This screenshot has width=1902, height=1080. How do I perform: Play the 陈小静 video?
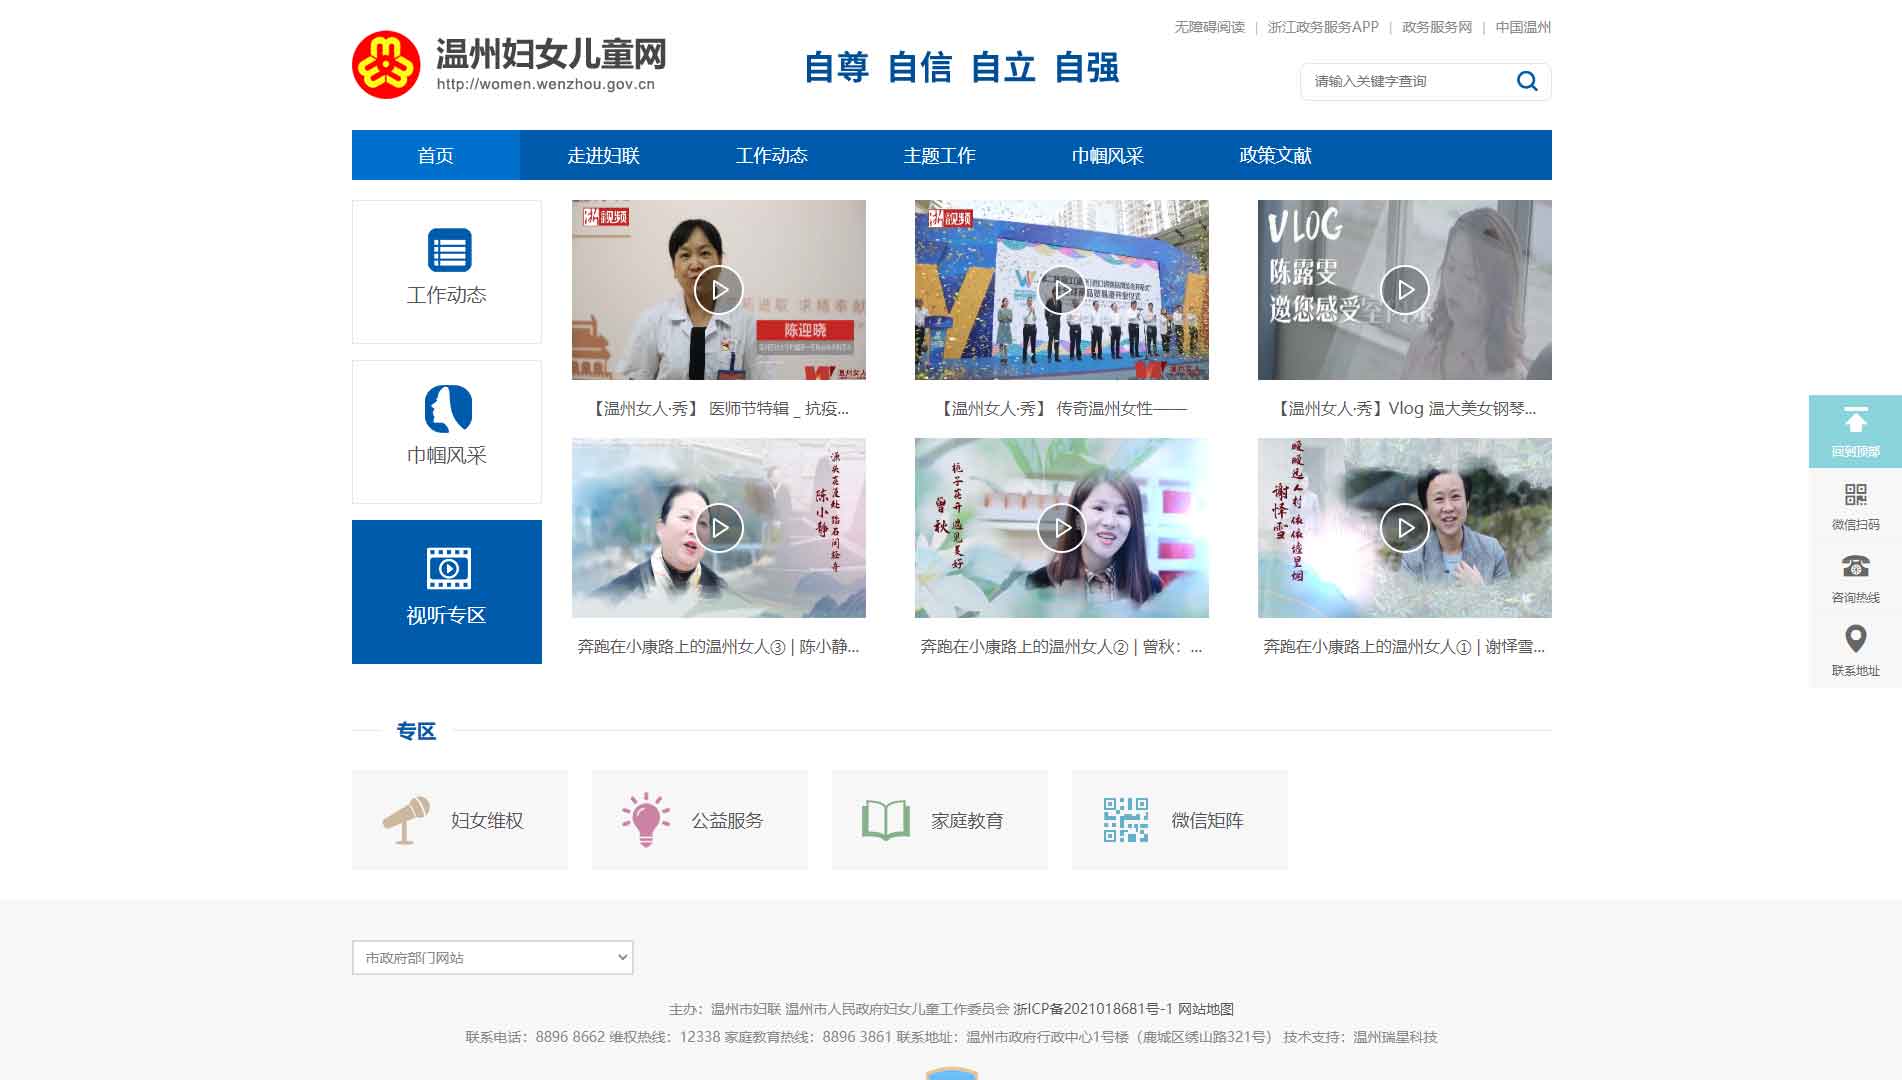click(x=719, y=528)
